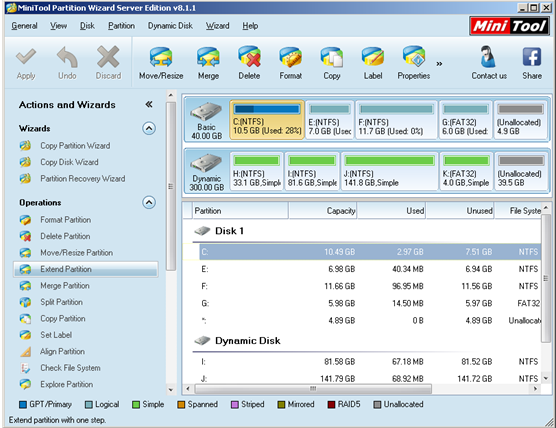
Task: Open the Partition menu
Action: 121,26
